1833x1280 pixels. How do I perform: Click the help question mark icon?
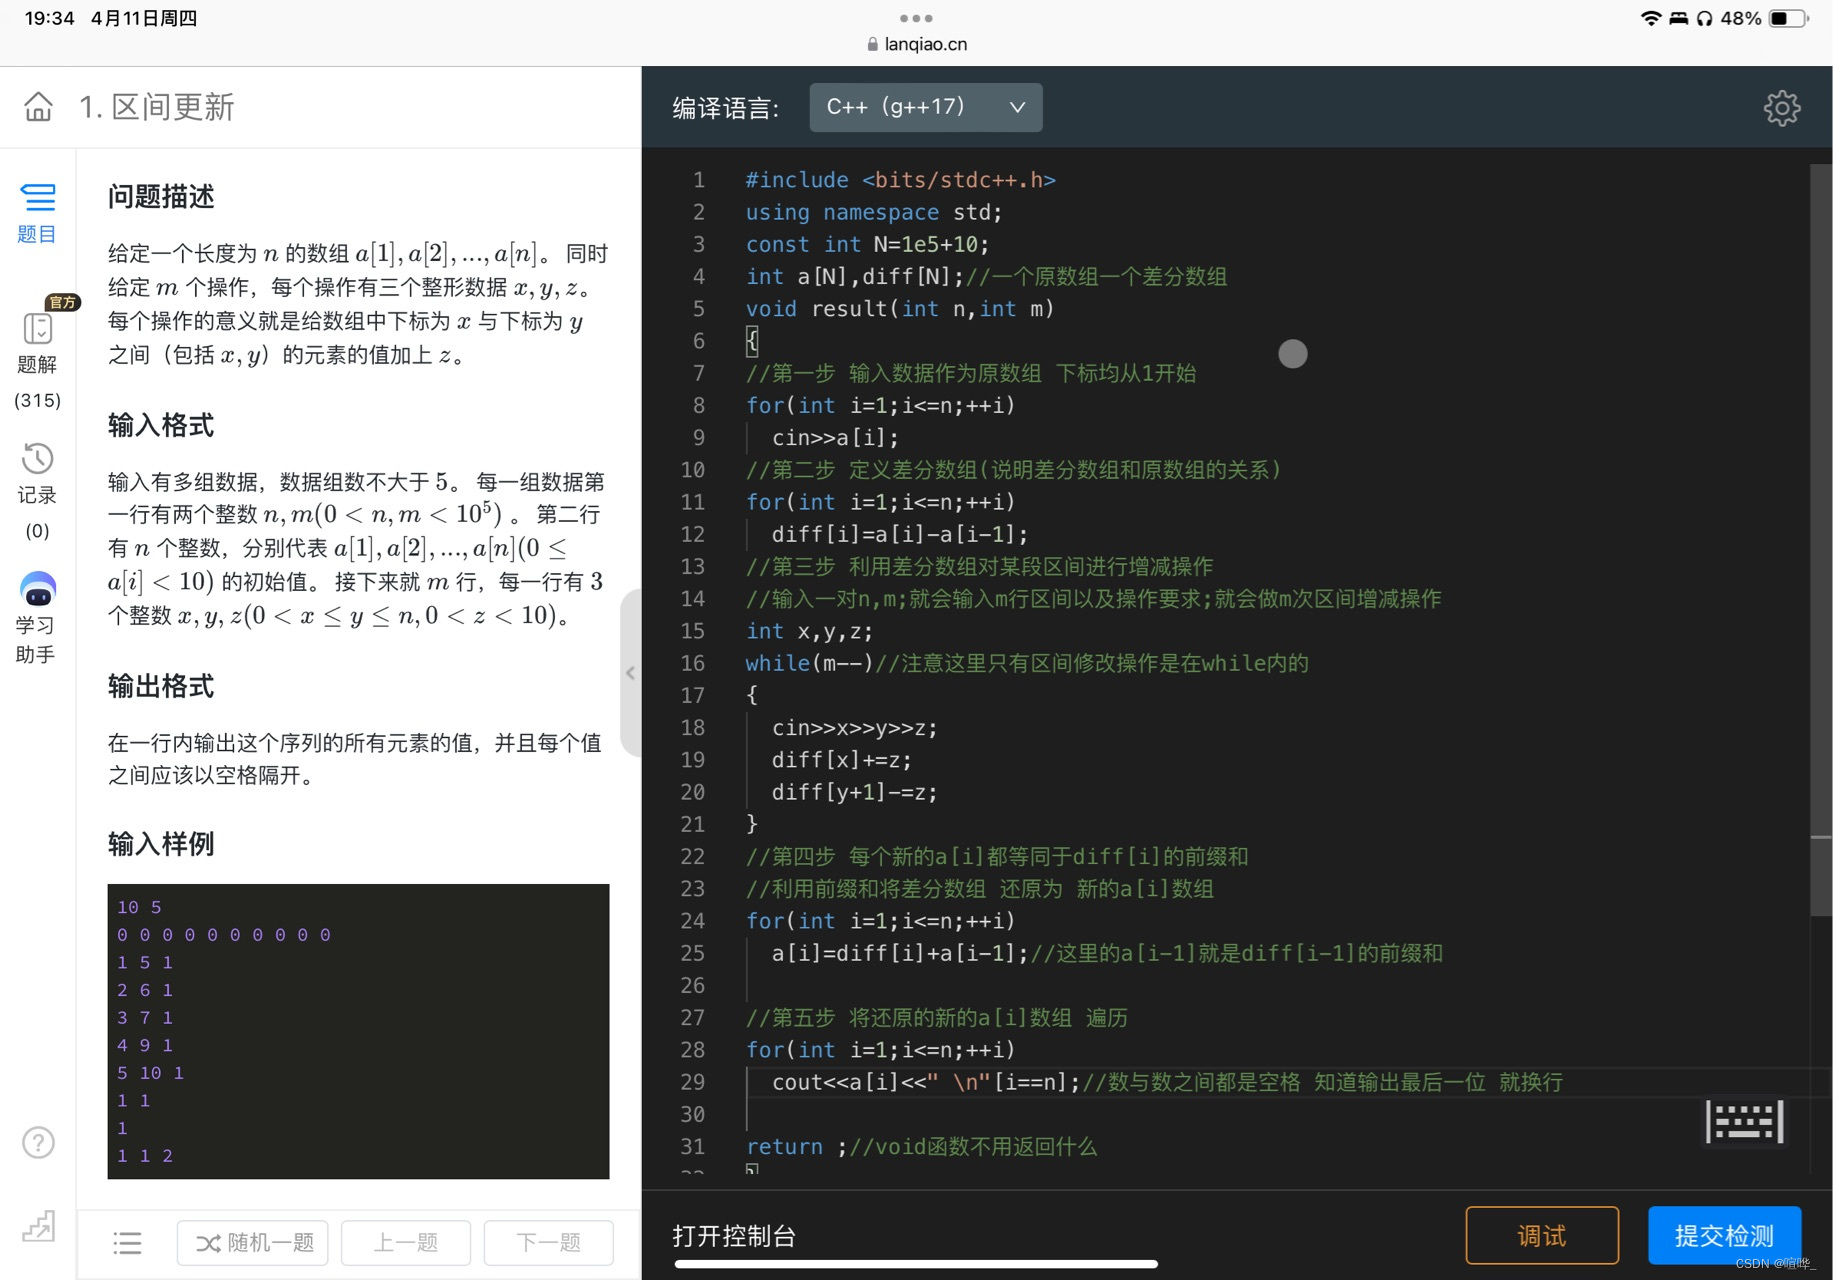(x=38, y=1142)
